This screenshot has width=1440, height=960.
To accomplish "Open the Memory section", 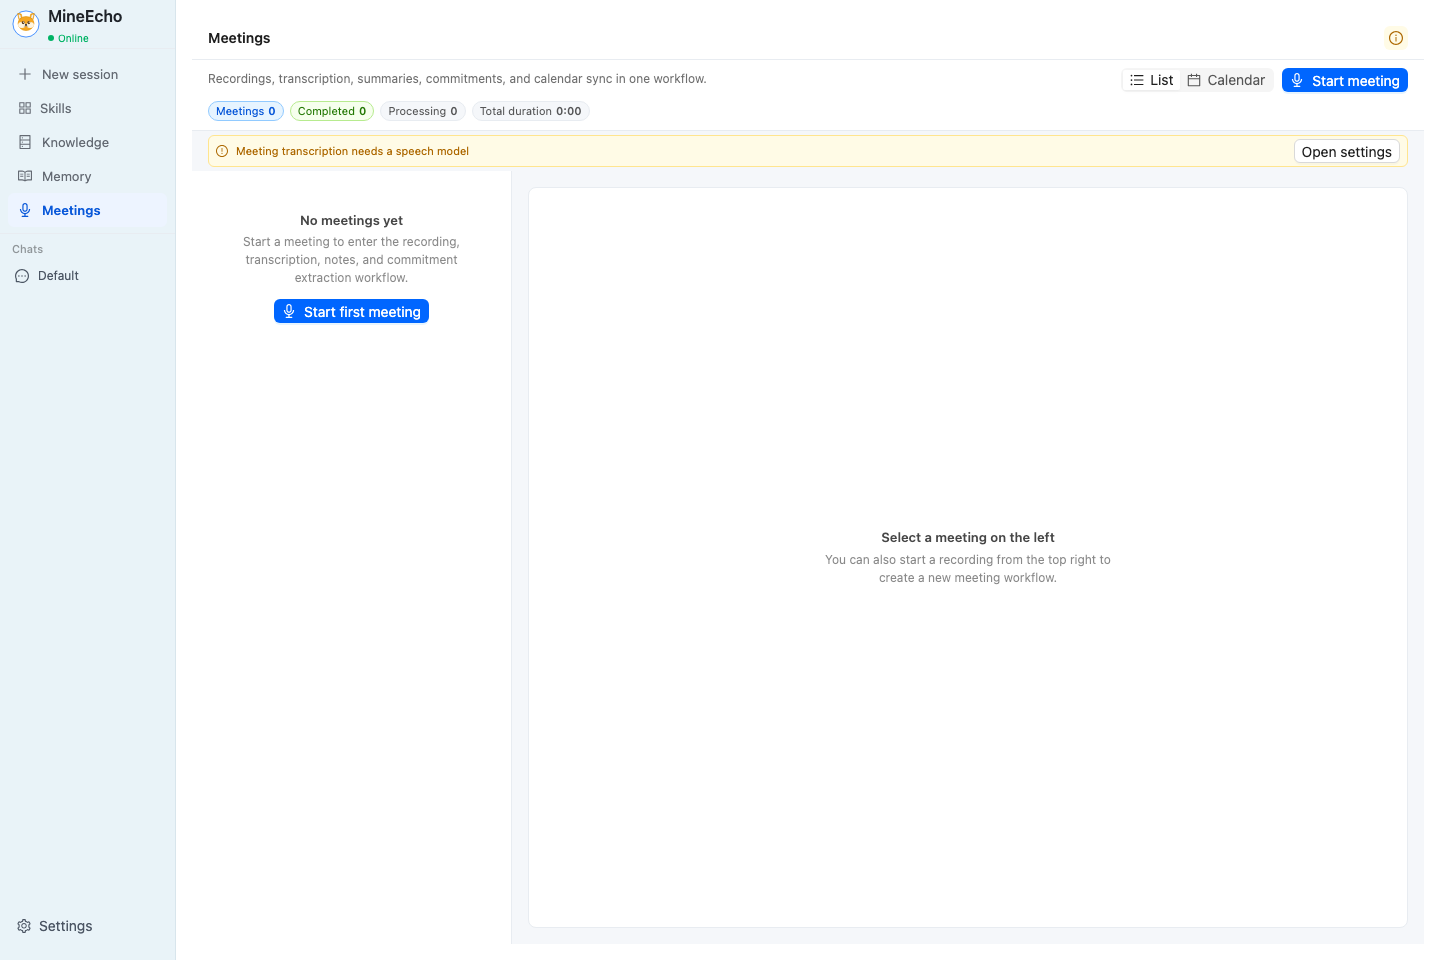I will 88,176.
